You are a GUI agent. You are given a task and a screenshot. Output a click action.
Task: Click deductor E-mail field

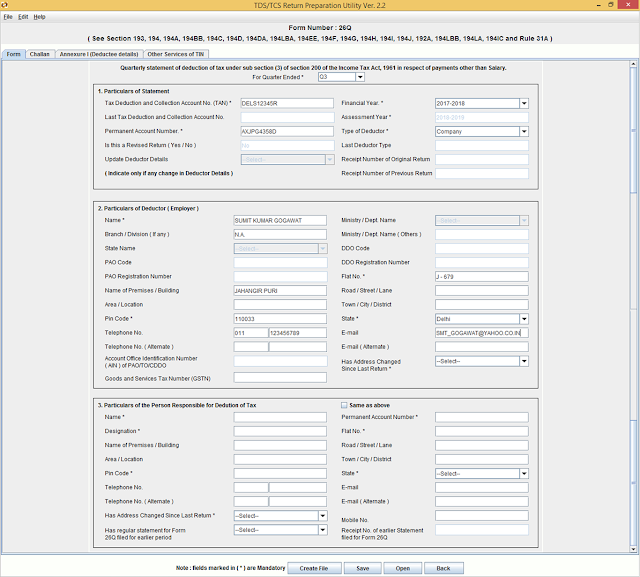(x=482, y=333)
